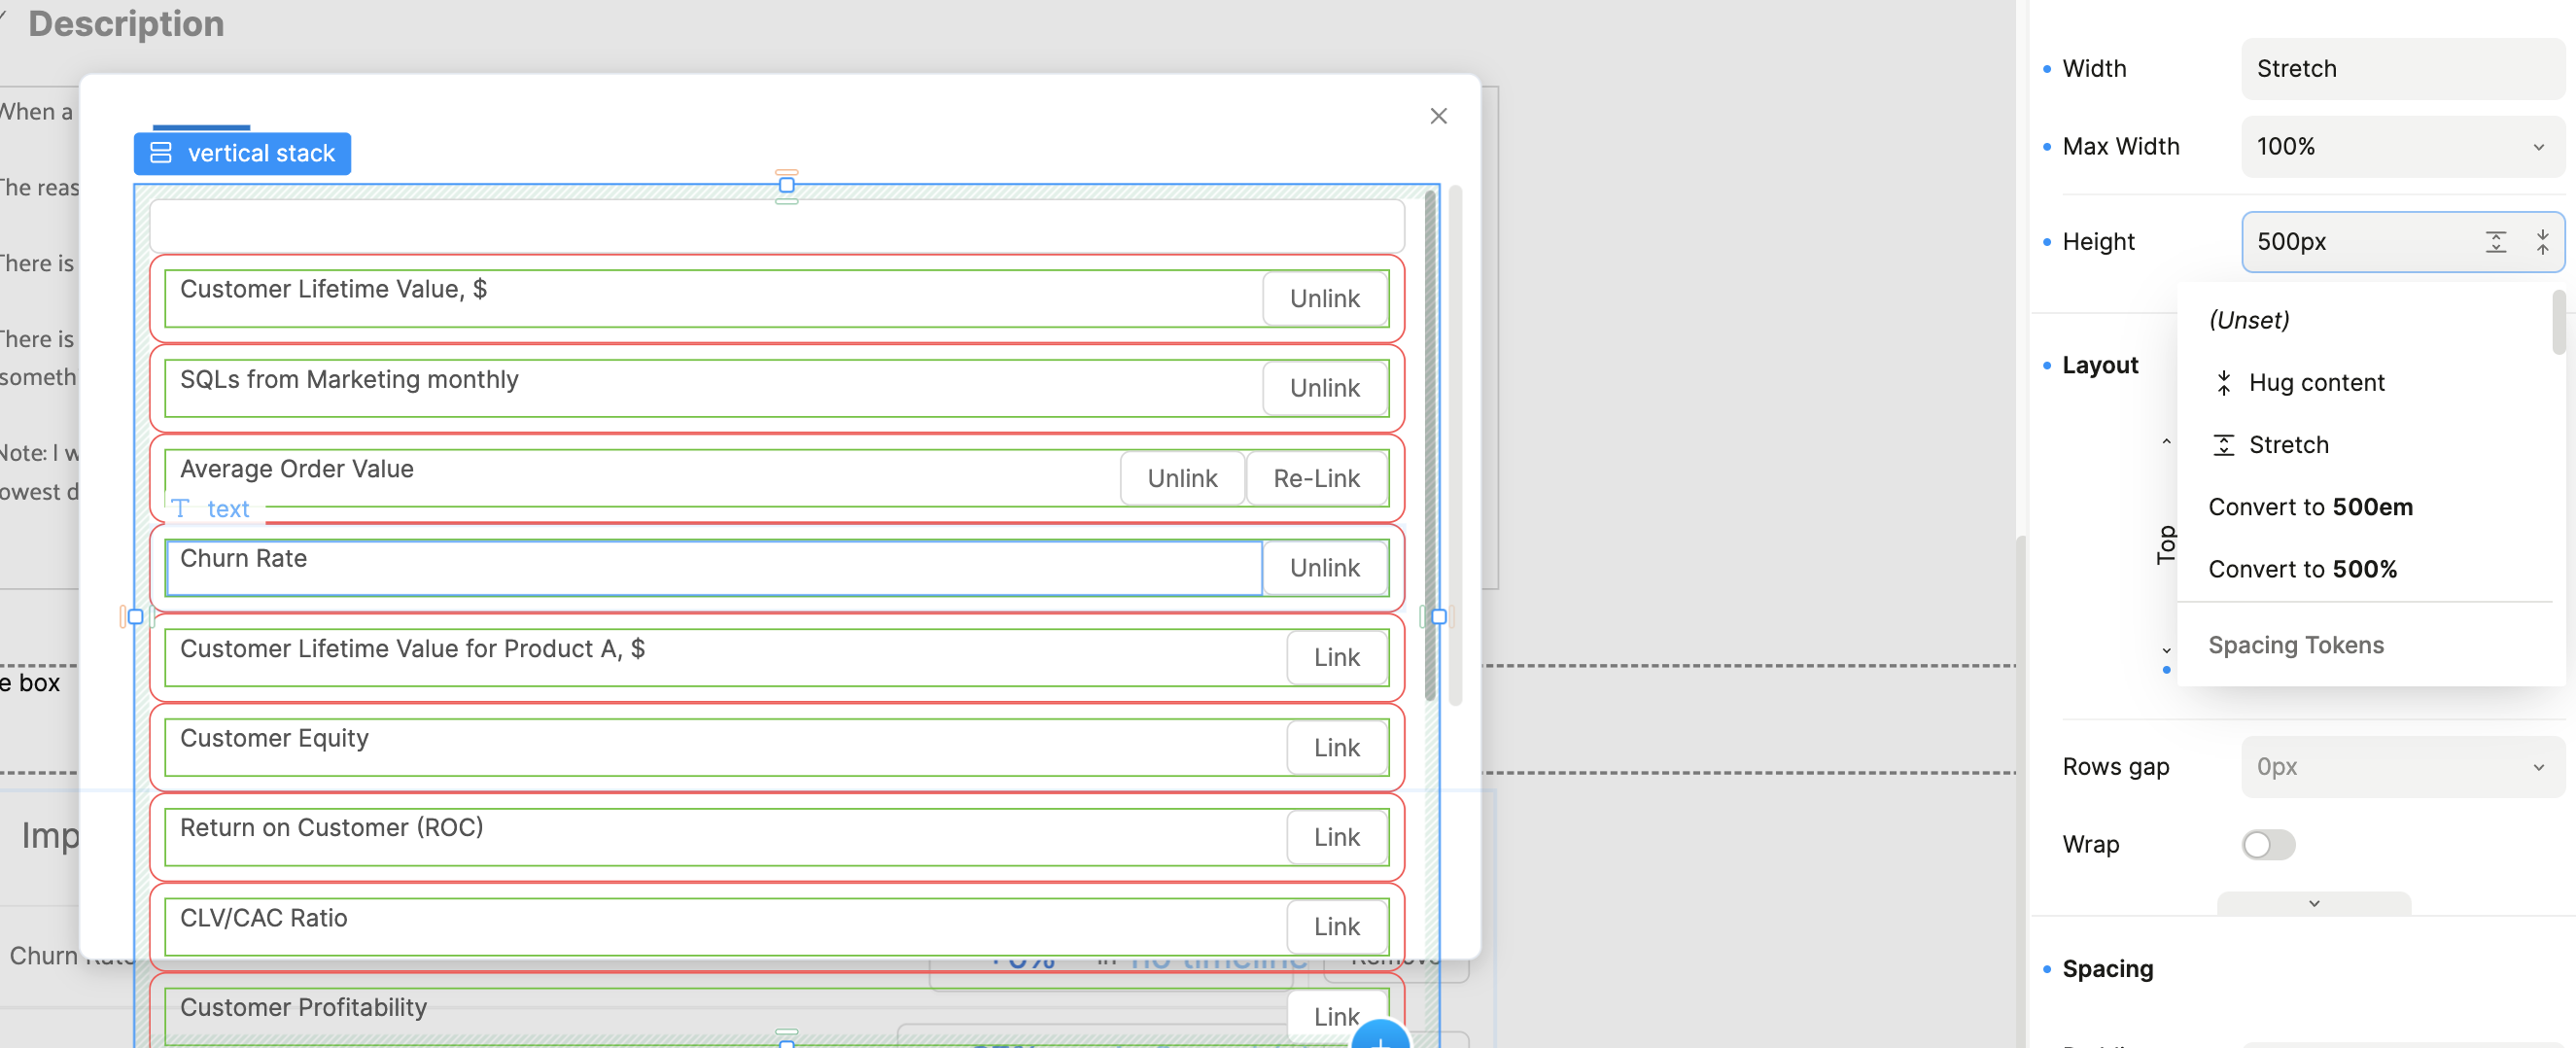The height and width of the screenshot is (1048, 2576).
Task: Open the Rows gap dropdown
Action: click(2402, 767)
